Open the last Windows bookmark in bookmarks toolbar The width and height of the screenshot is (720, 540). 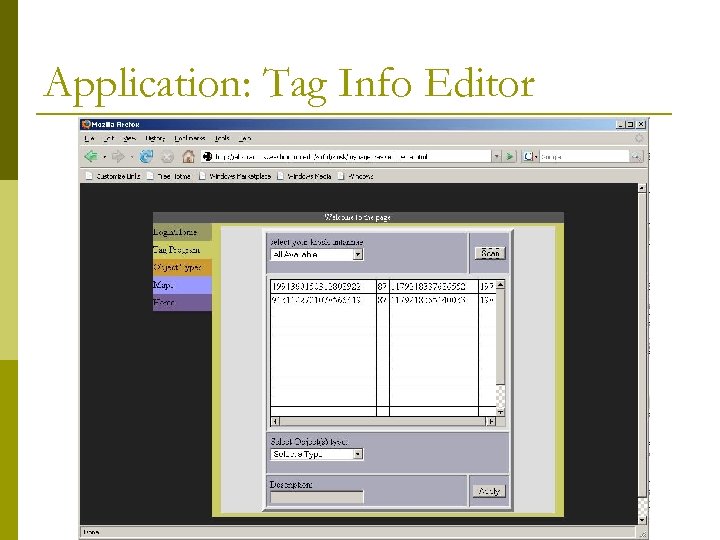[355, 176]
